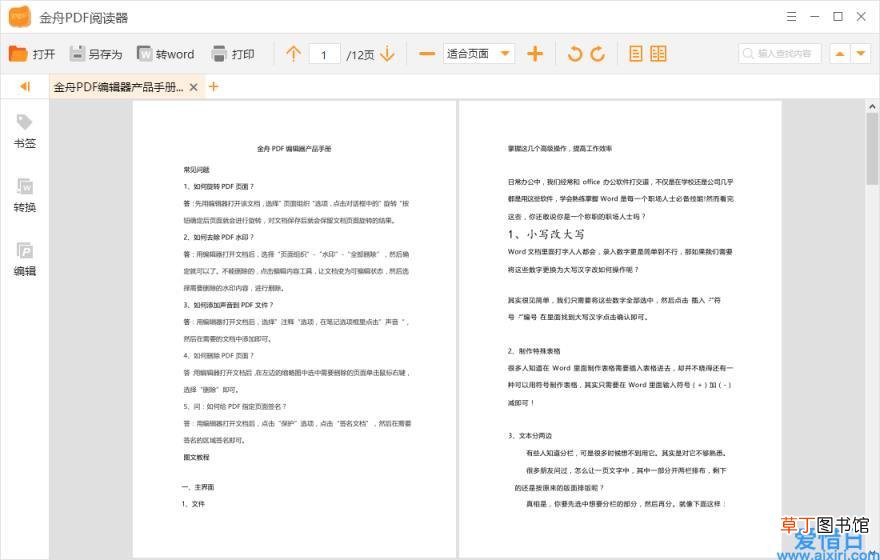Screen dimensions: 880x560
Task: Zoom out with the minus icon
Action: (x=427, y=54)
